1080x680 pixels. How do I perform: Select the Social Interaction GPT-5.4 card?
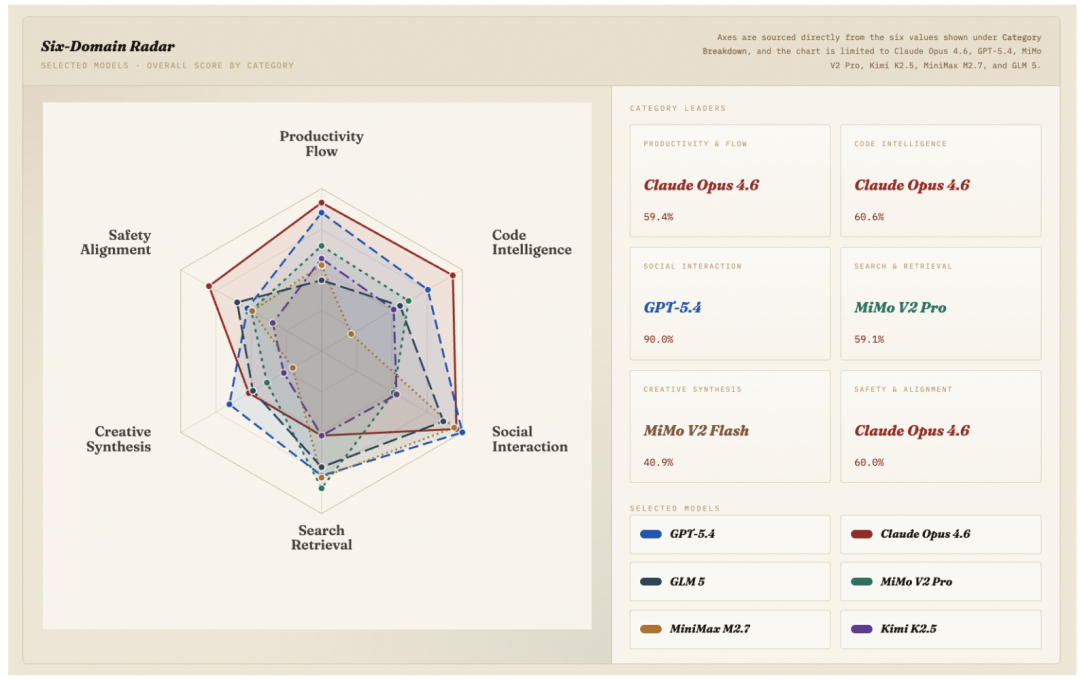[x=729, y=304]
